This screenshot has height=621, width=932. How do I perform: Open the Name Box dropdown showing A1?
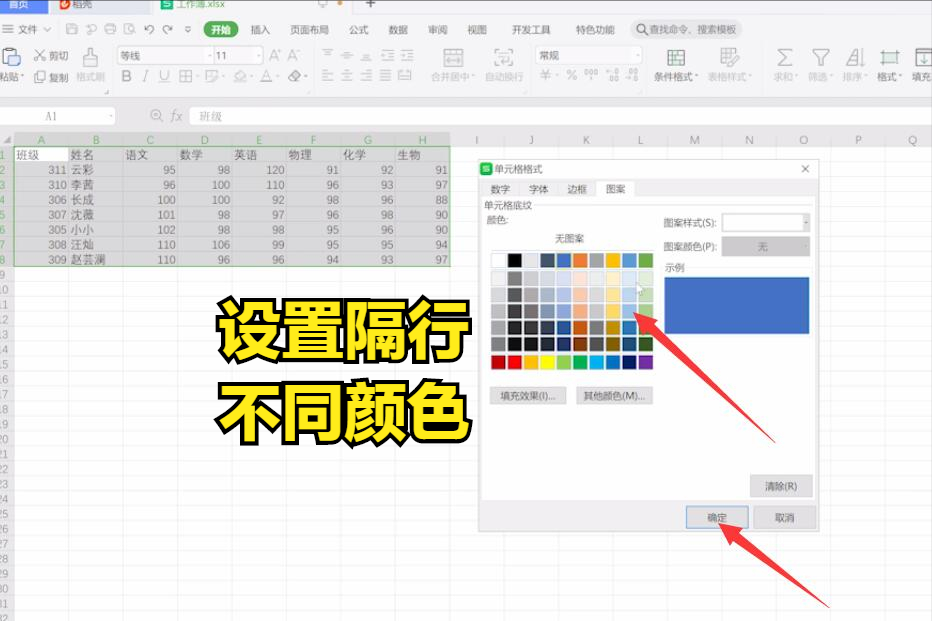pos(111,116)
